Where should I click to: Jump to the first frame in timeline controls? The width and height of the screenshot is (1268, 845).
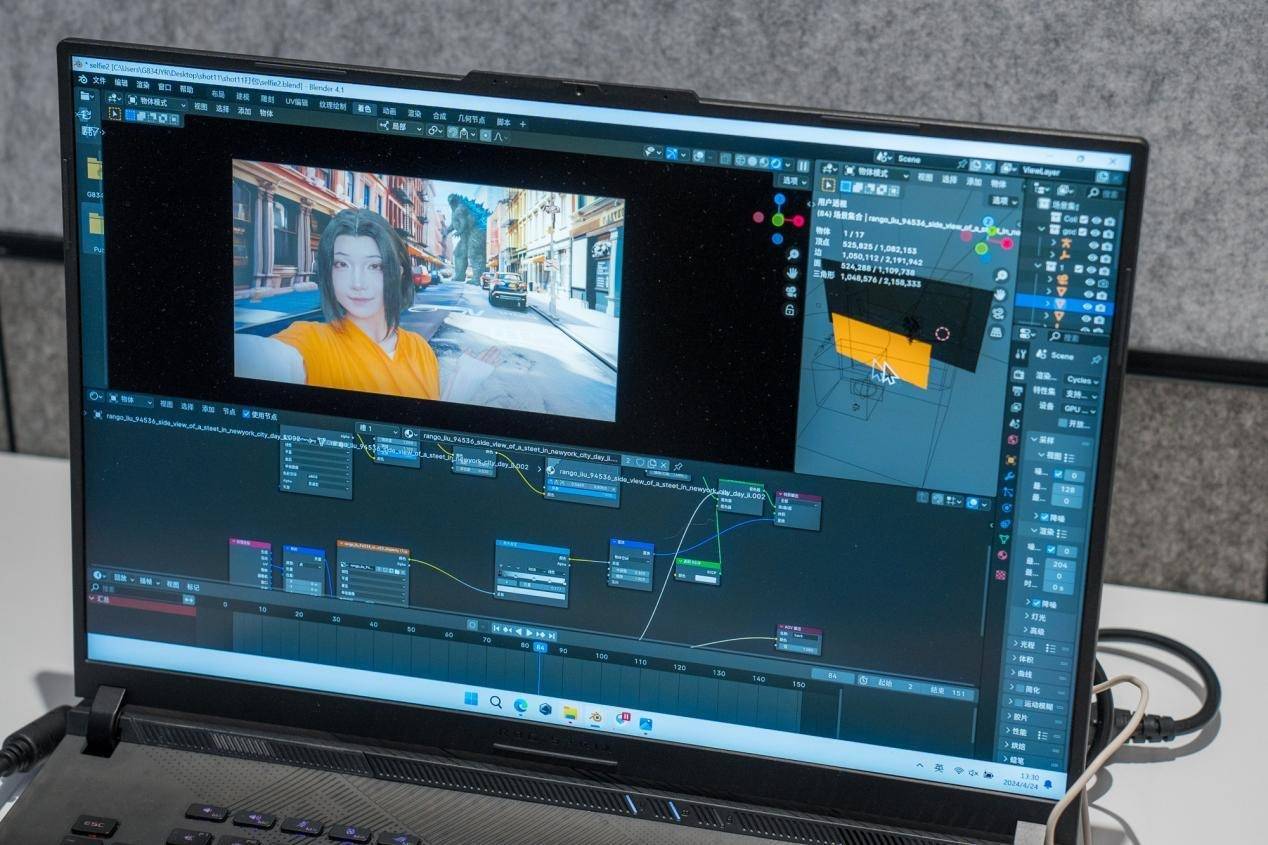click(x=496, y=629)
